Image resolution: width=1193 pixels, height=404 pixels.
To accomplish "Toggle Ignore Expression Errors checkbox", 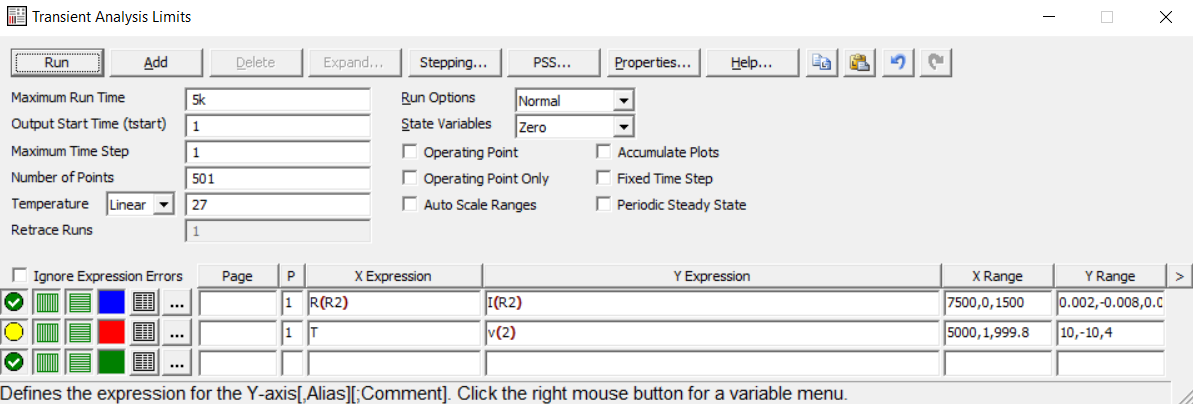I will [x=20, y=276].
